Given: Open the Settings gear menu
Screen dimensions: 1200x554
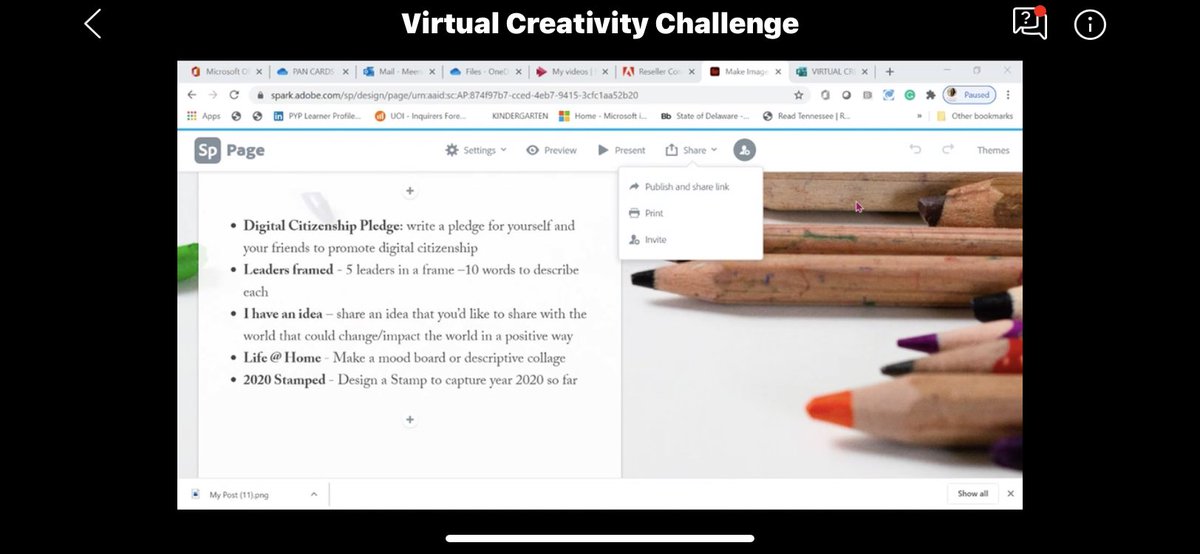Looking at the screenshot, I should pos(476,150).
